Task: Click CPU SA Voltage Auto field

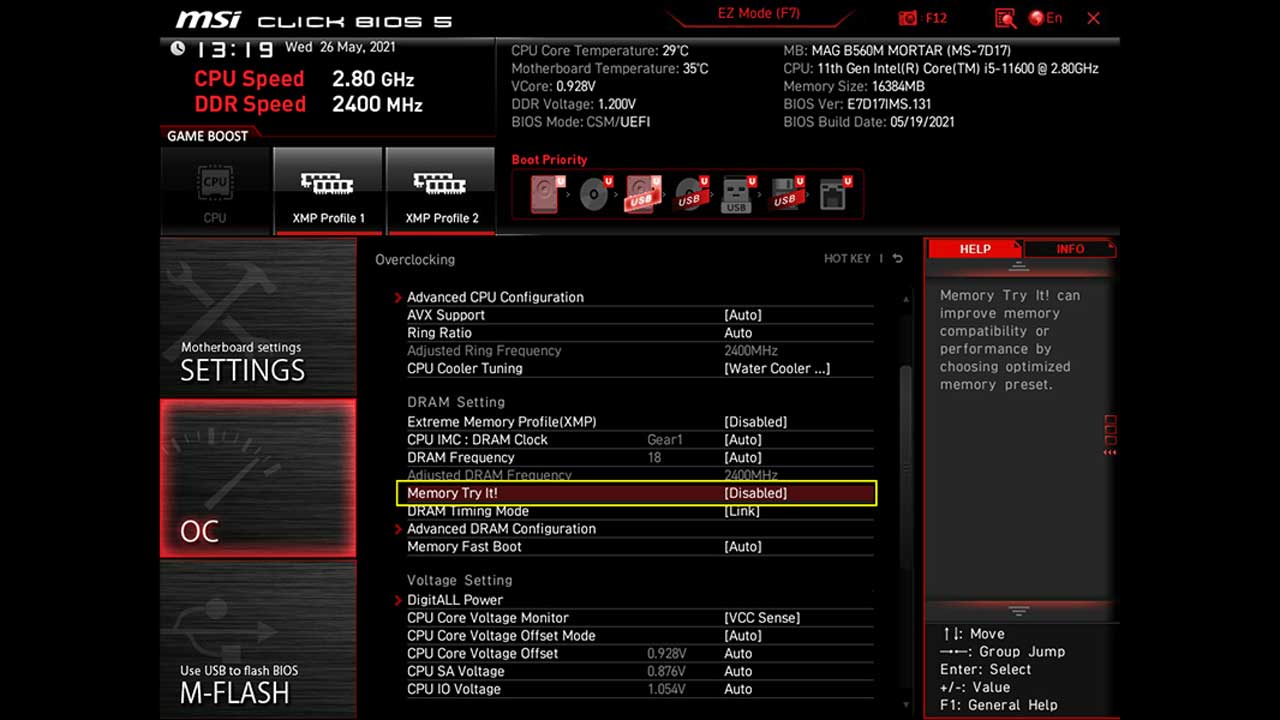Action: 738,671
